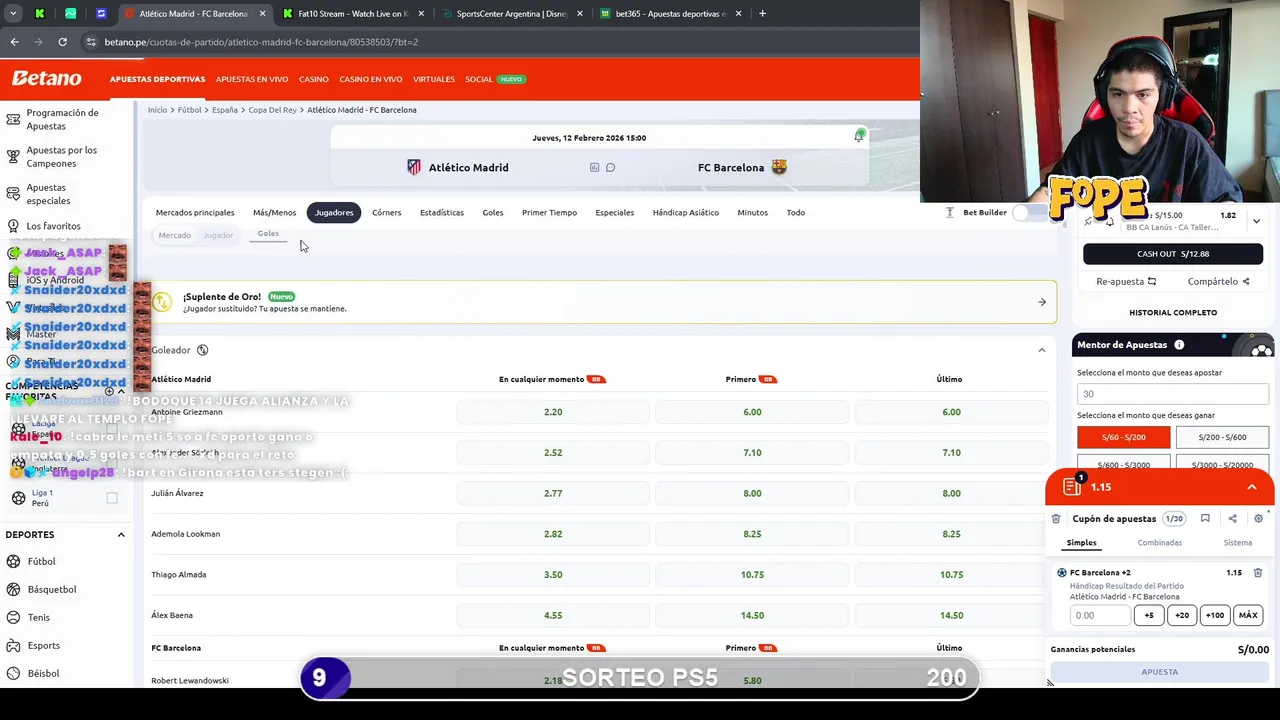Select the Sistema coupon tab
The image size is (1280, 720).
(x=1238, y=542)
